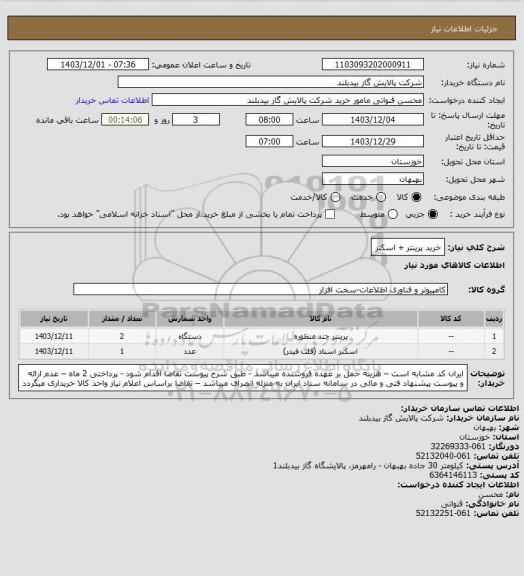
Task: Click the family name قنواتی
Action: click(452, 504)
